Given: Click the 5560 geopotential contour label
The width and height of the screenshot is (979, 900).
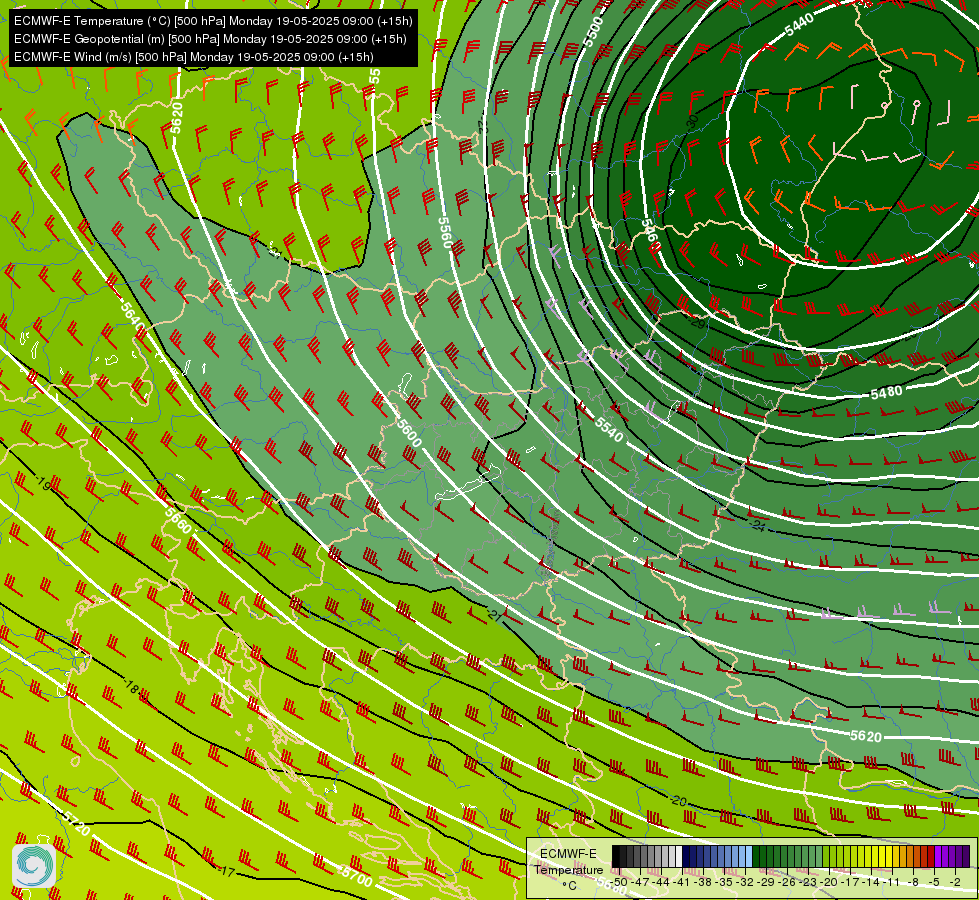Looking at the screenshot, I should click(445, 232).
